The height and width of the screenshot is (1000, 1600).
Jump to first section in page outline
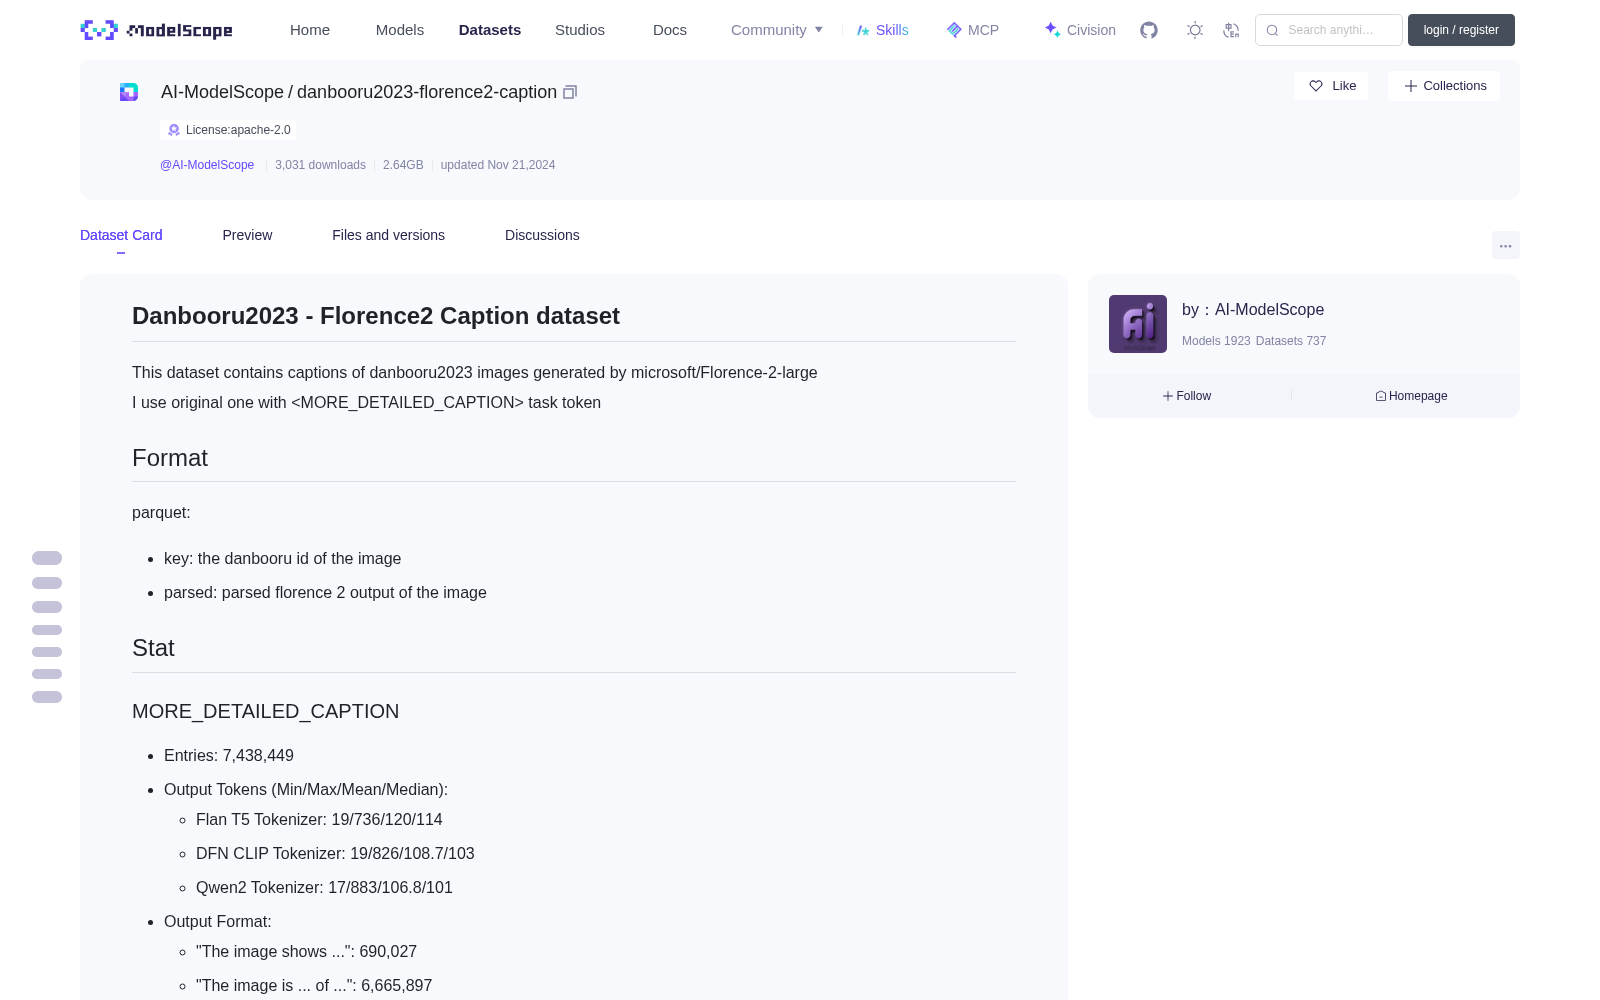[x=47, y=558]
